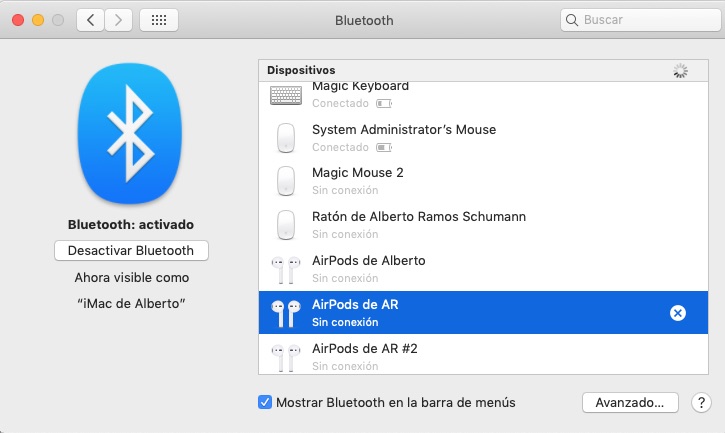Click the System Administrator's Mouse battery indicator
Viewport: 725px width, 433px height.
(x=384, y=148)
